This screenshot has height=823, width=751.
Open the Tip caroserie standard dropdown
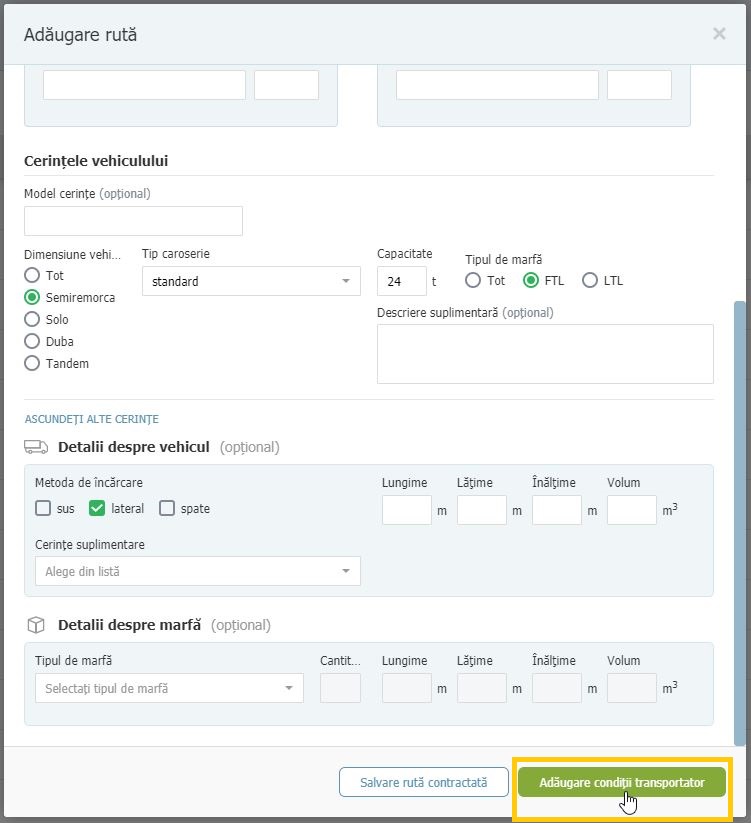point(251,281)
